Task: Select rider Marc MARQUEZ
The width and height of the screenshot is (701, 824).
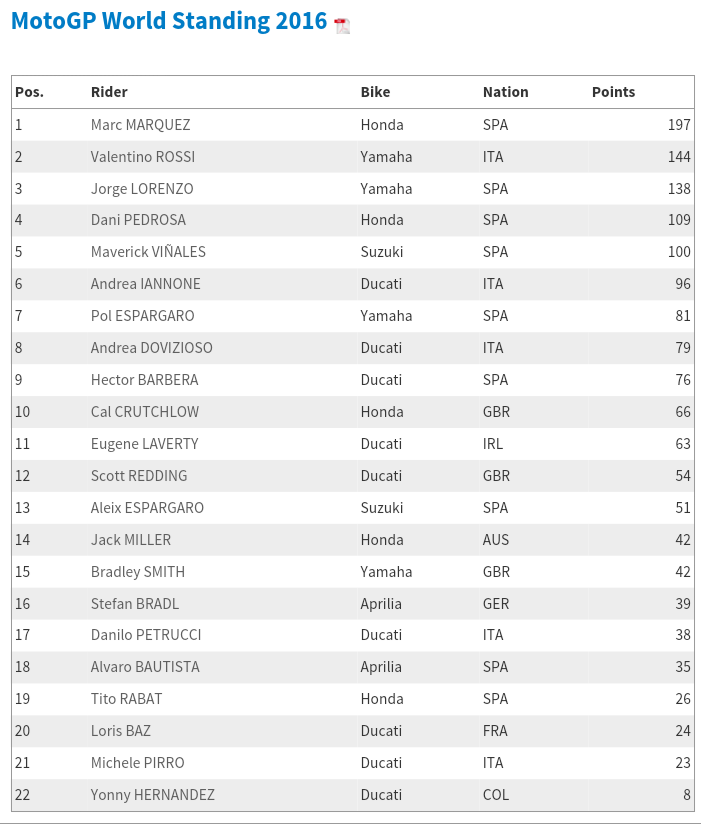Action: tap(140, 125)
